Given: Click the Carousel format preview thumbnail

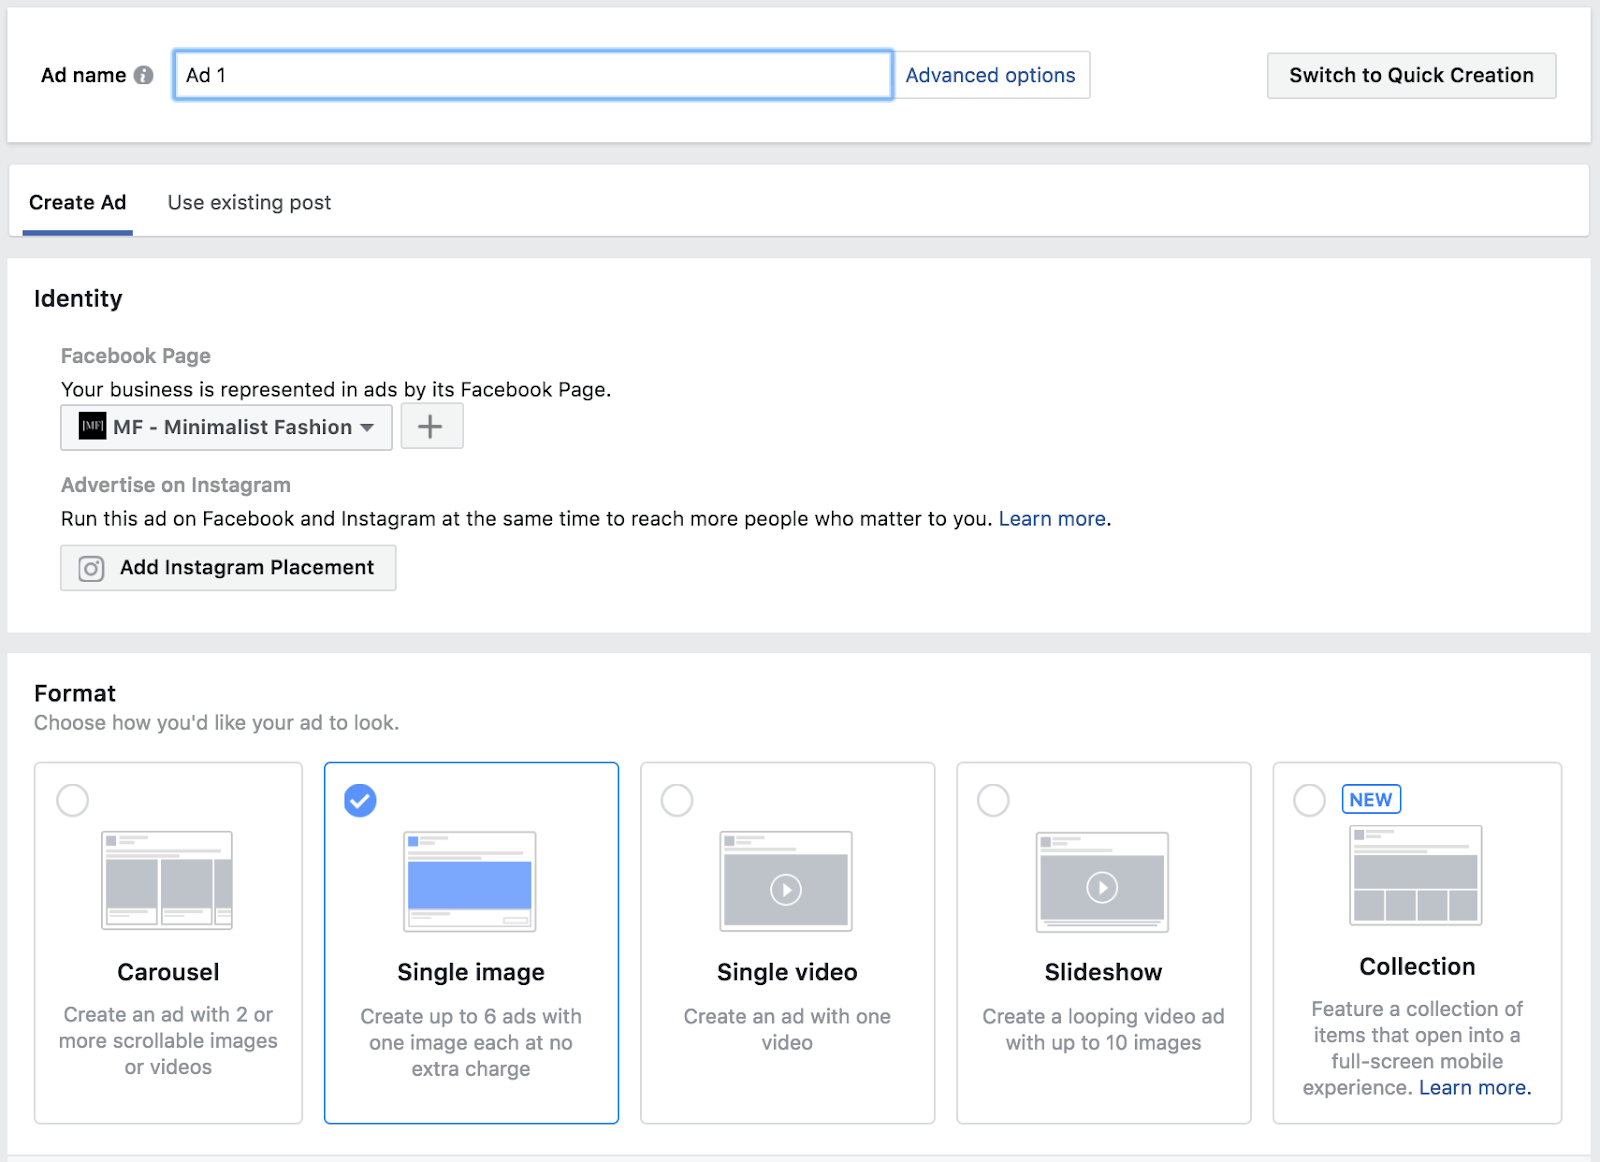Looking at the screenshot, I should coord(167,880).
